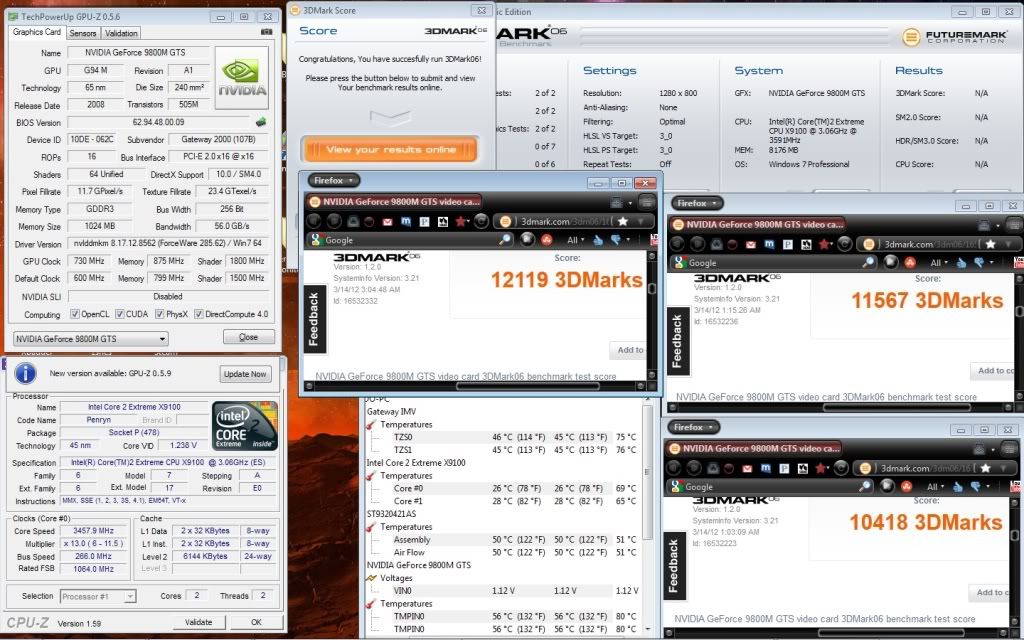Click the search magnifier in the 12119 Firefox window
Image resolution: width=1024 pixels, height=640 pixels.
pyautogui.click(x=505, y=240)
